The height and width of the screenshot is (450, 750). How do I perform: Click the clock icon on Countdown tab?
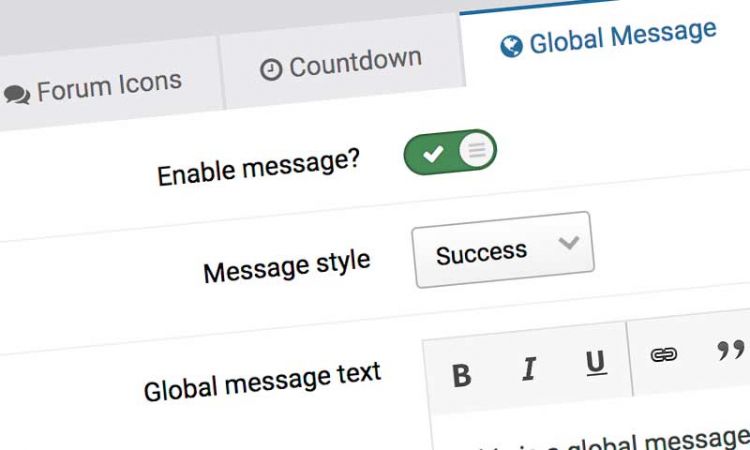[x=271, y=69]
